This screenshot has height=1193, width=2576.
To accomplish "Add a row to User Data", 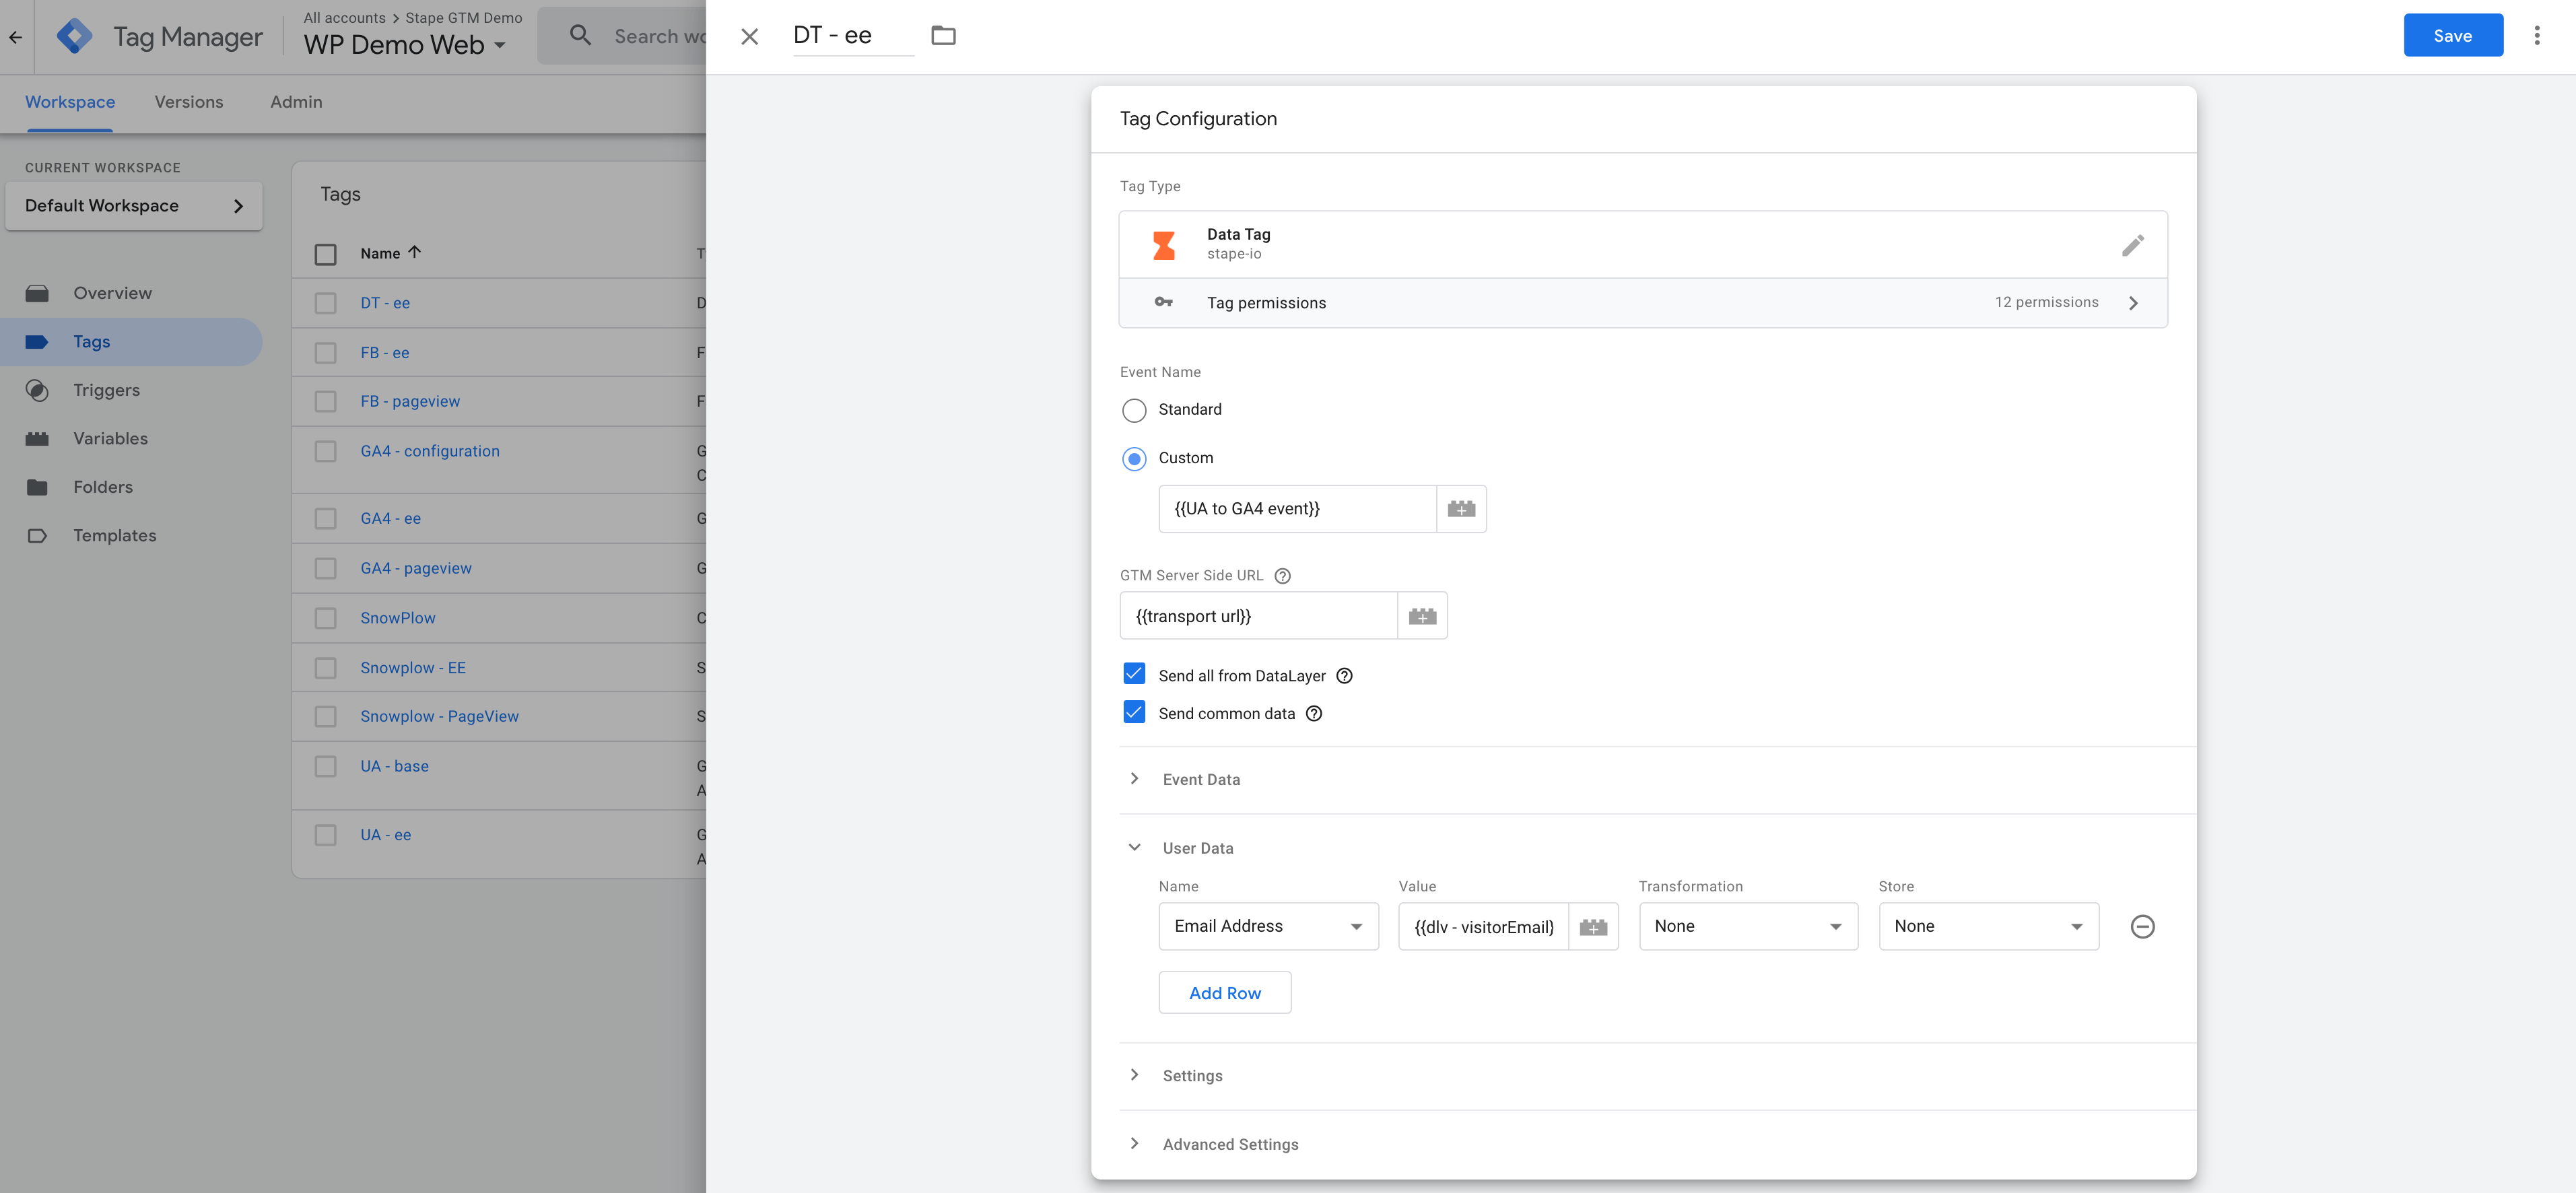I will (x=1225, y=993).
